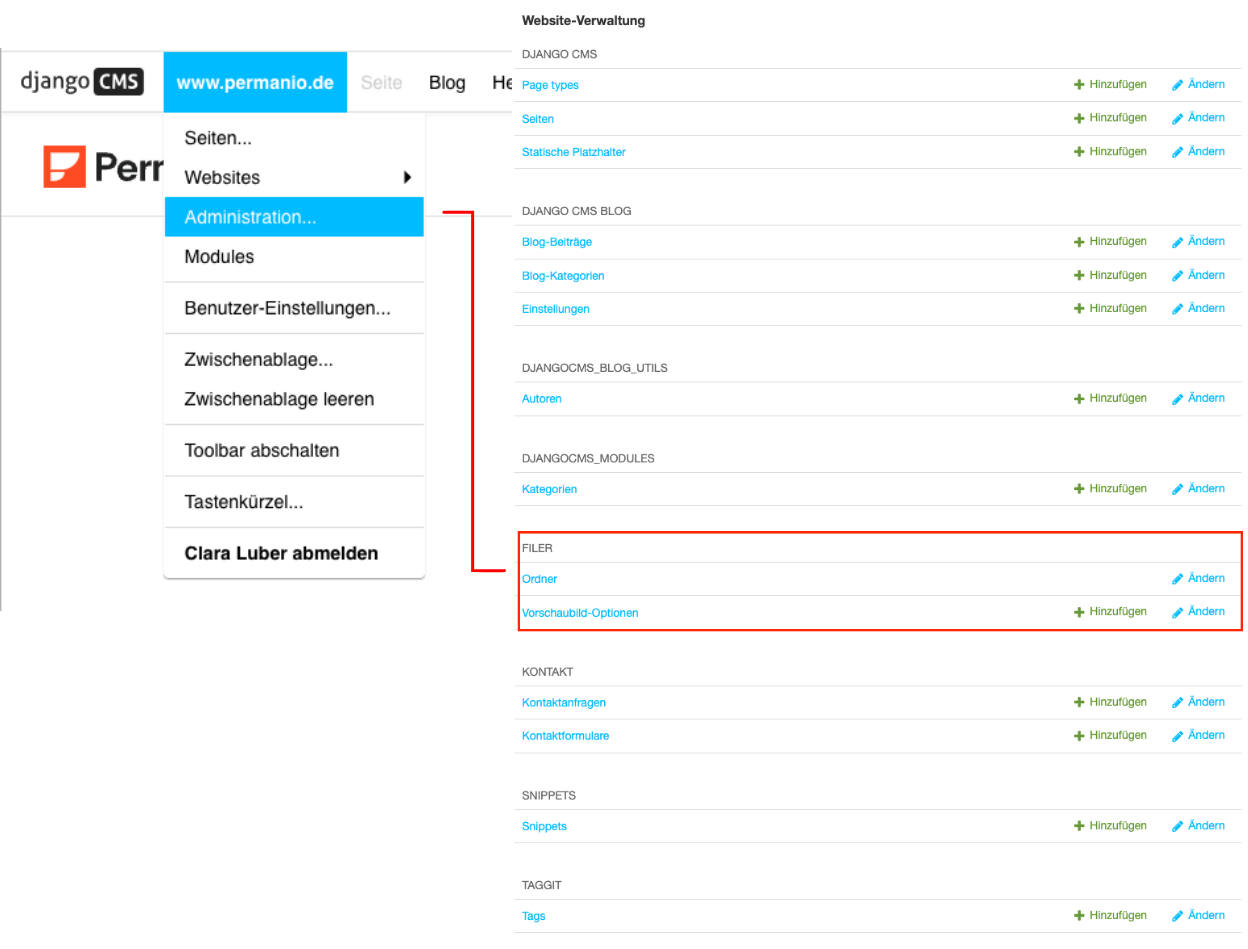Open the Blog-Beiträge link
The image size is (1248, 949).
click(x=558, y=242)
